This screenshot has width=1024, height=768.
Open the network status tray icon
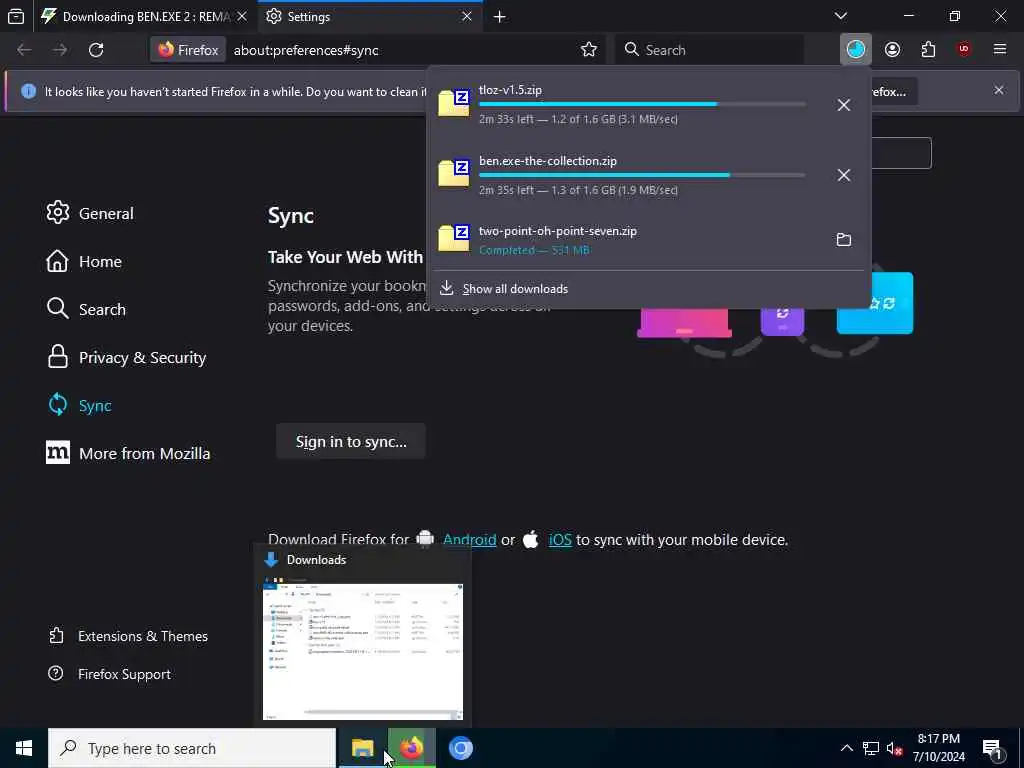click(871, 748)
